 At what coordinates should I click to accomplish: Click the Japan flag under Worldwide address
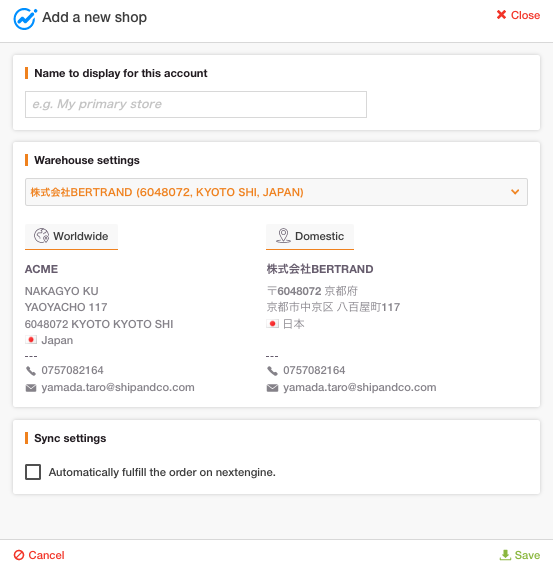(x=31, y=340)
